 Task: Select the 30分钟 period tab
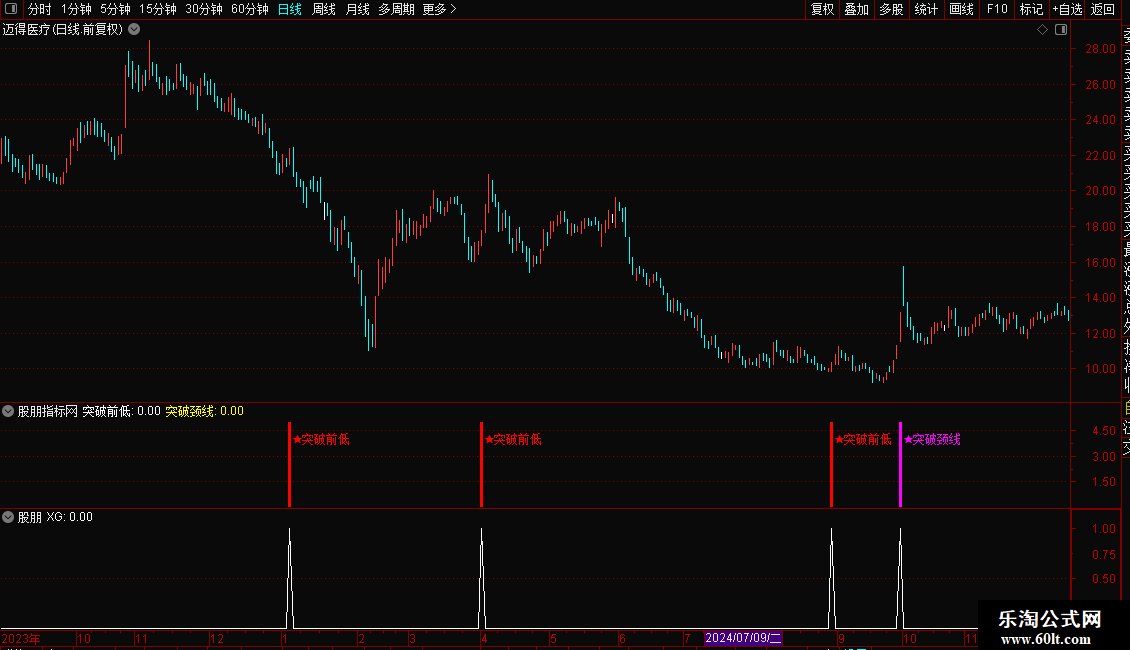click(204, 9)
